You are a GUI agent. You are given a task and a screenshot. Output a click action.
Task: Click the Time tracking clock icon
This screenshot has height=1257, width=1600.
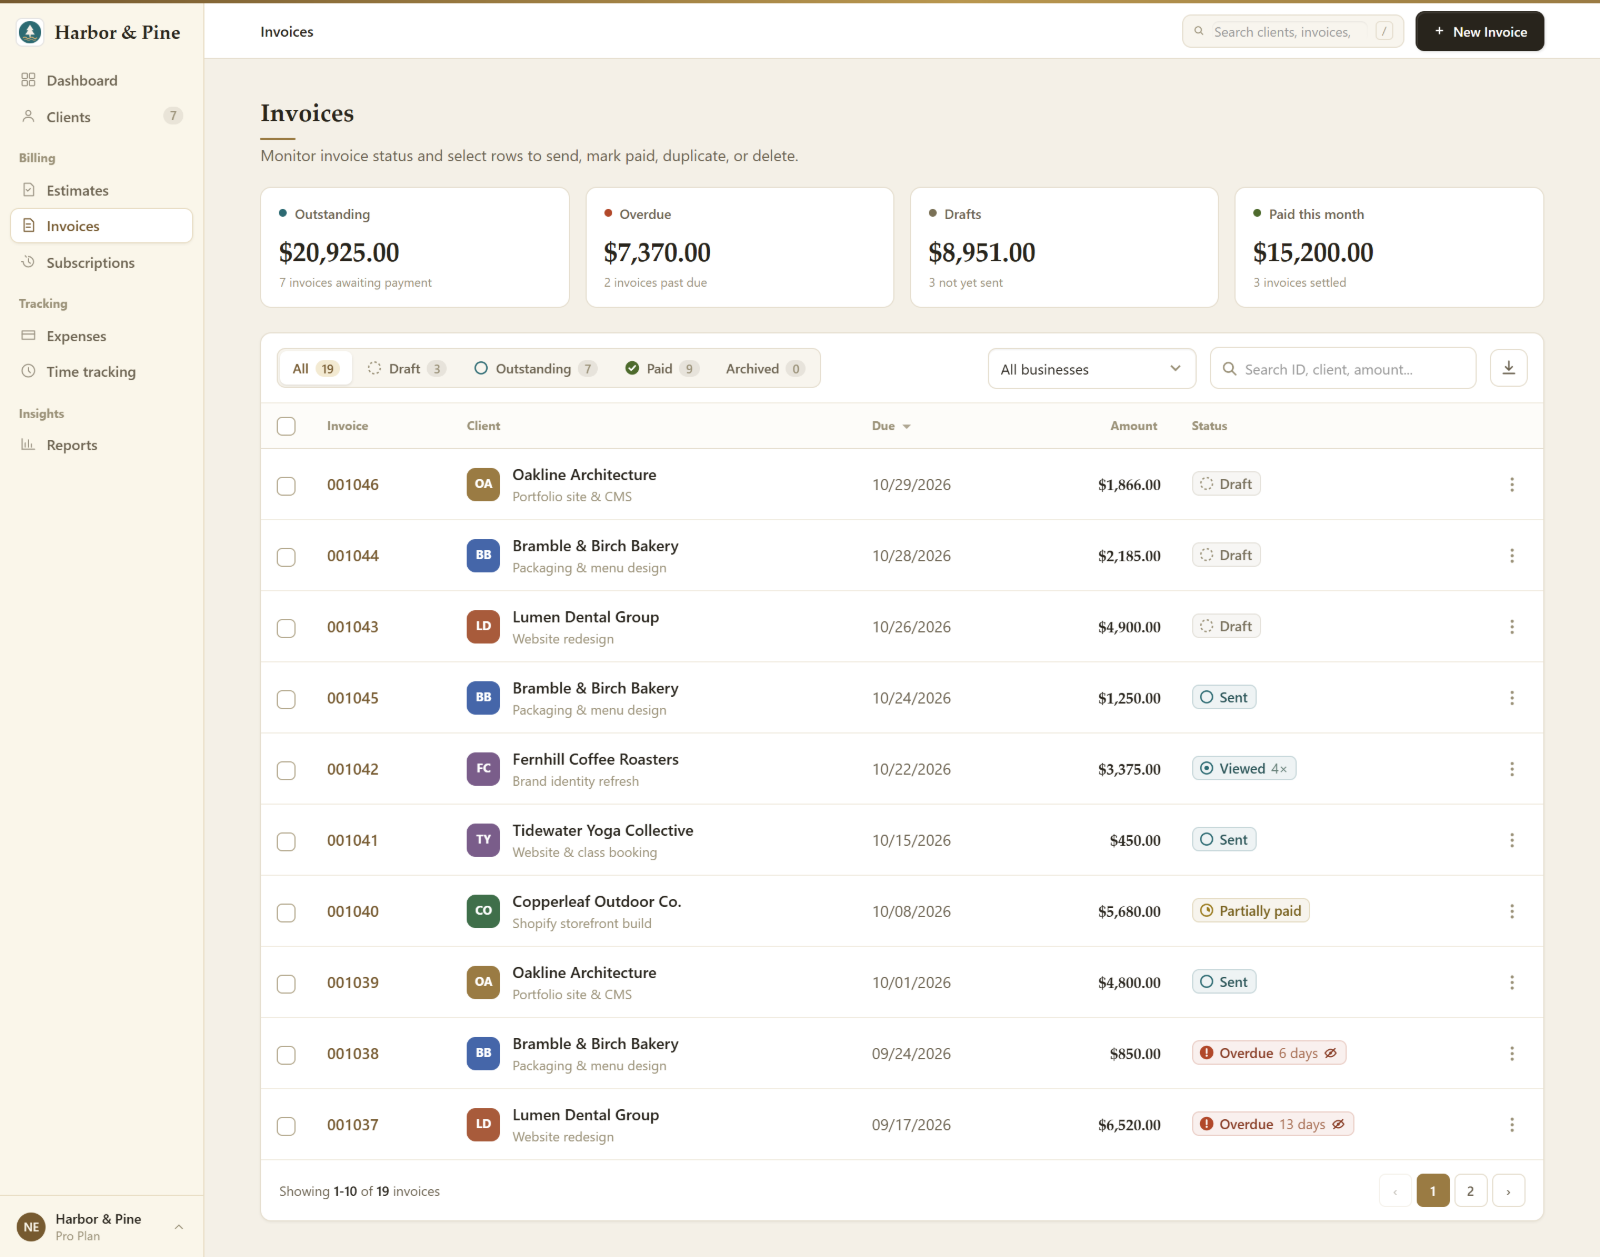click(x=28, y=371)
